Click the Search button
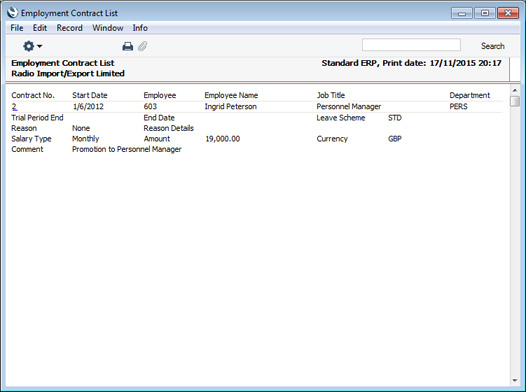The width and height of the screenshot is (526, 392). (492, 46)
